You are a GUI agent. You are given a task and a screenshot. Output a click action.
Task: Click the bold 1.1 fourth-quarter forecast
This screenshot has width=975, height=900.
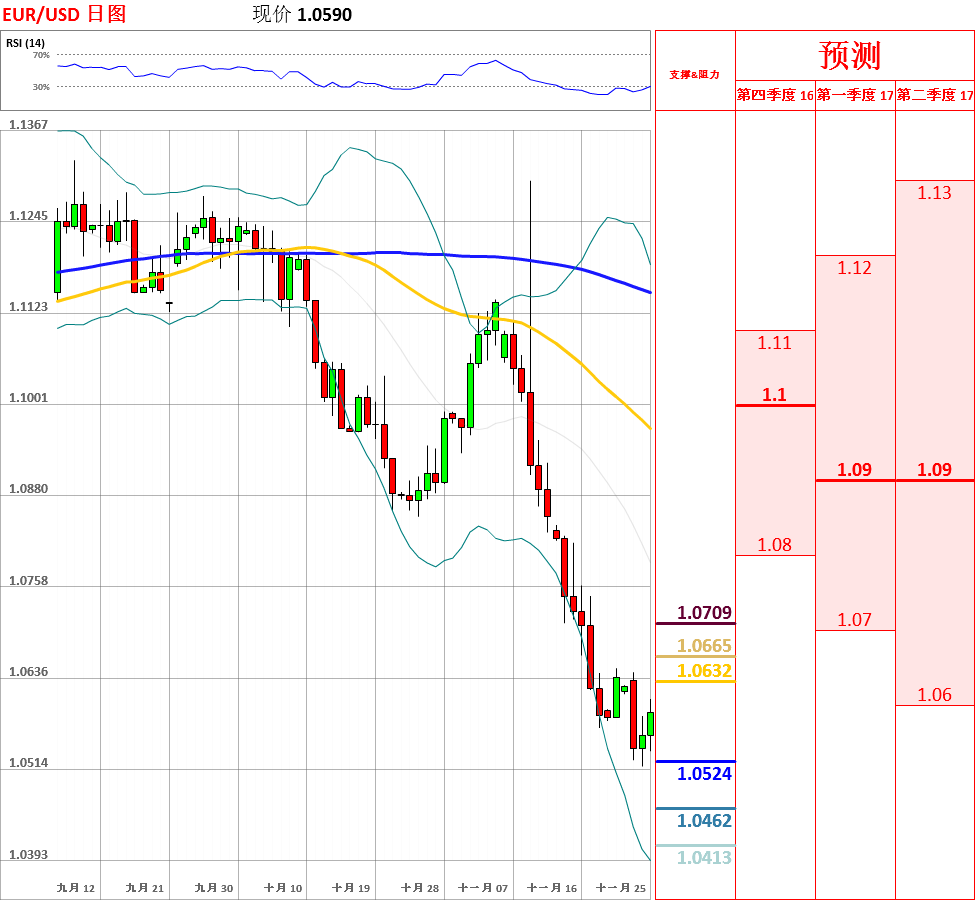(774, 394)
